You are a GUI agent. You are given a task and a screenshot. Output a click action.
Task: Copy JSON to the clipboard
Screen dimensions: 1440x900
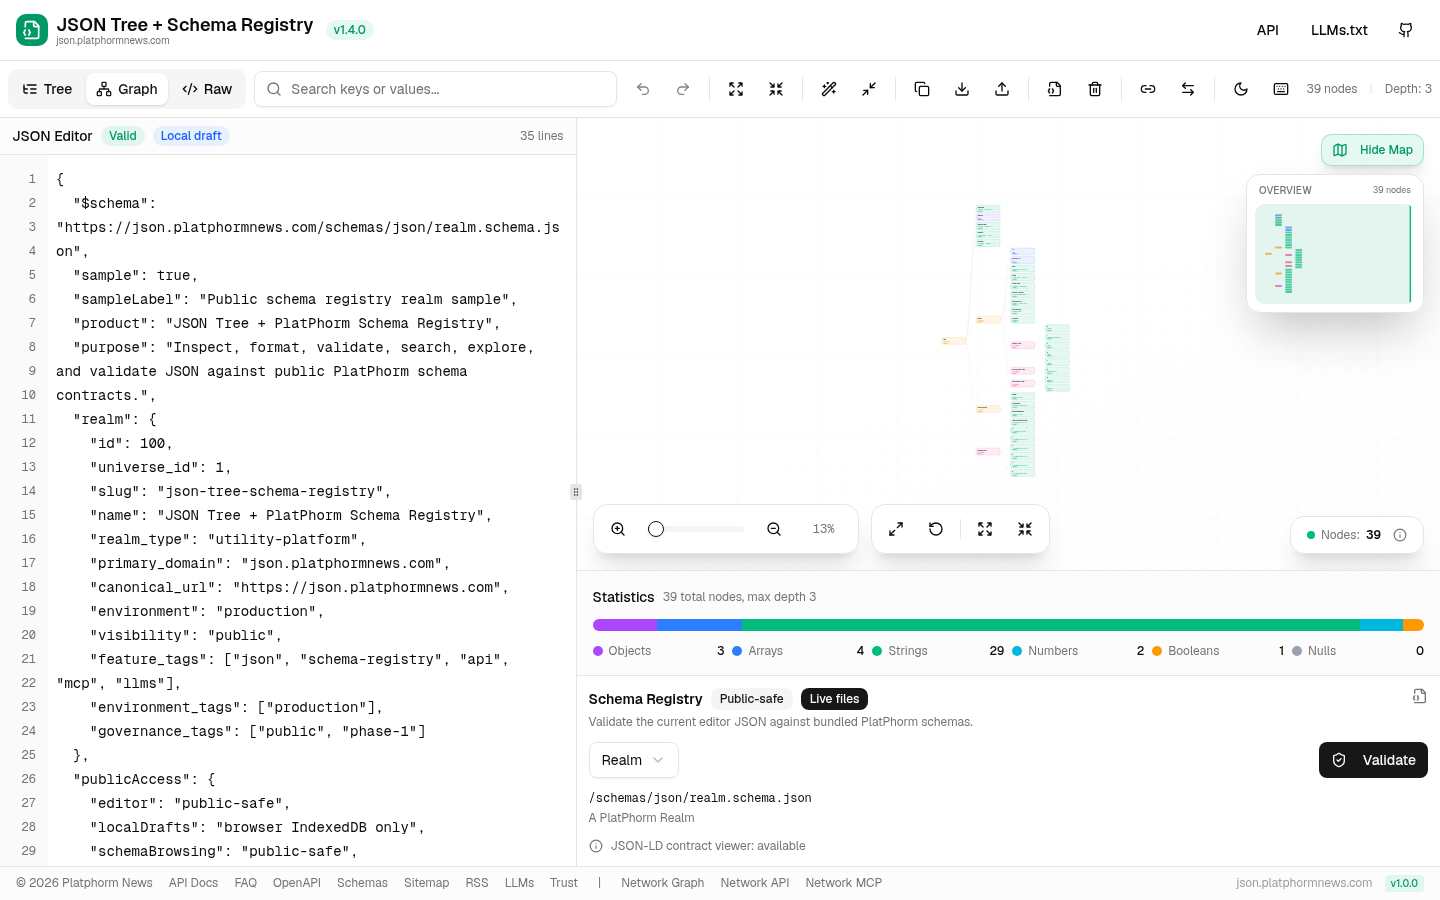click(922, 89)
